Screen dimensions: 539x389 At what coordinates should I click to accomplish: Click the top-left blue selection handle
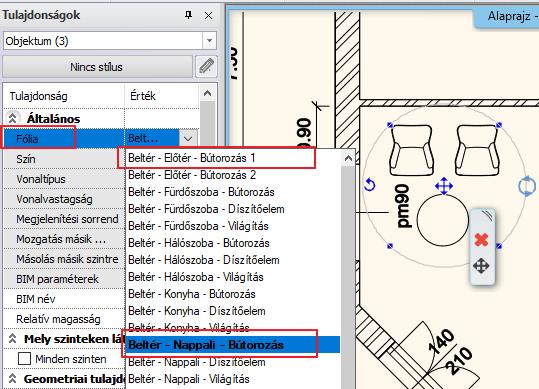point(390,125)
